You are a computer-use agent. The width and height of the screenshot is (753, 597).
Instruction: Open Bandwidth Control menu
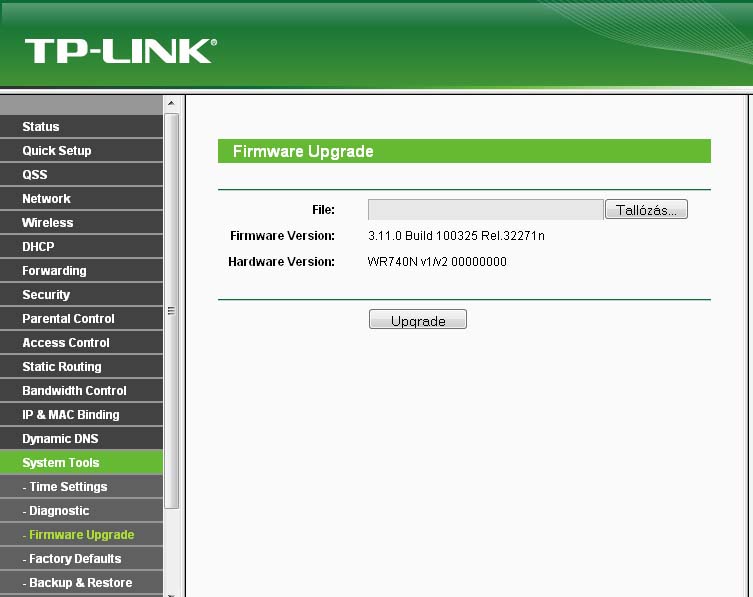(x=81, y=390)
